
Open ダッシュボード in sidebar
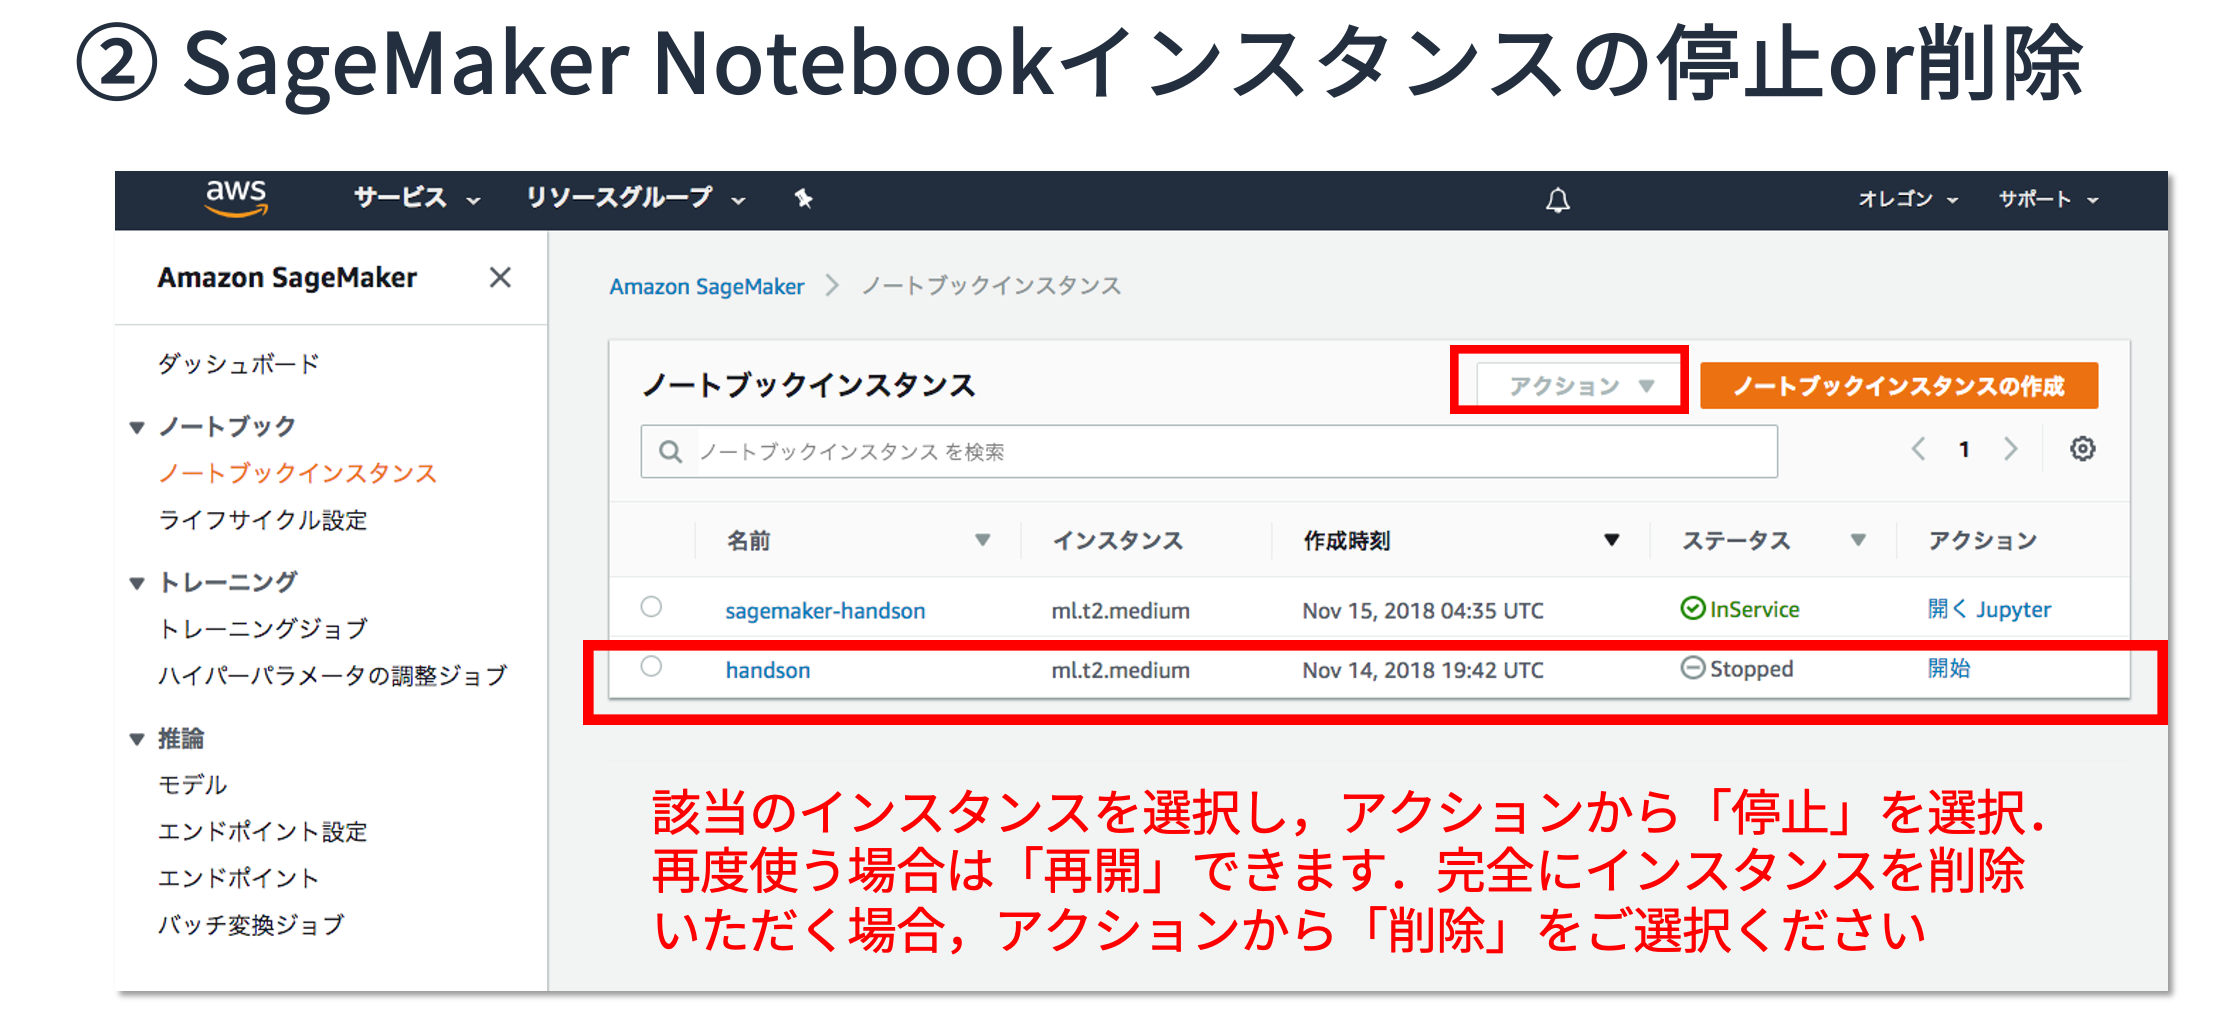click(239, 364)
